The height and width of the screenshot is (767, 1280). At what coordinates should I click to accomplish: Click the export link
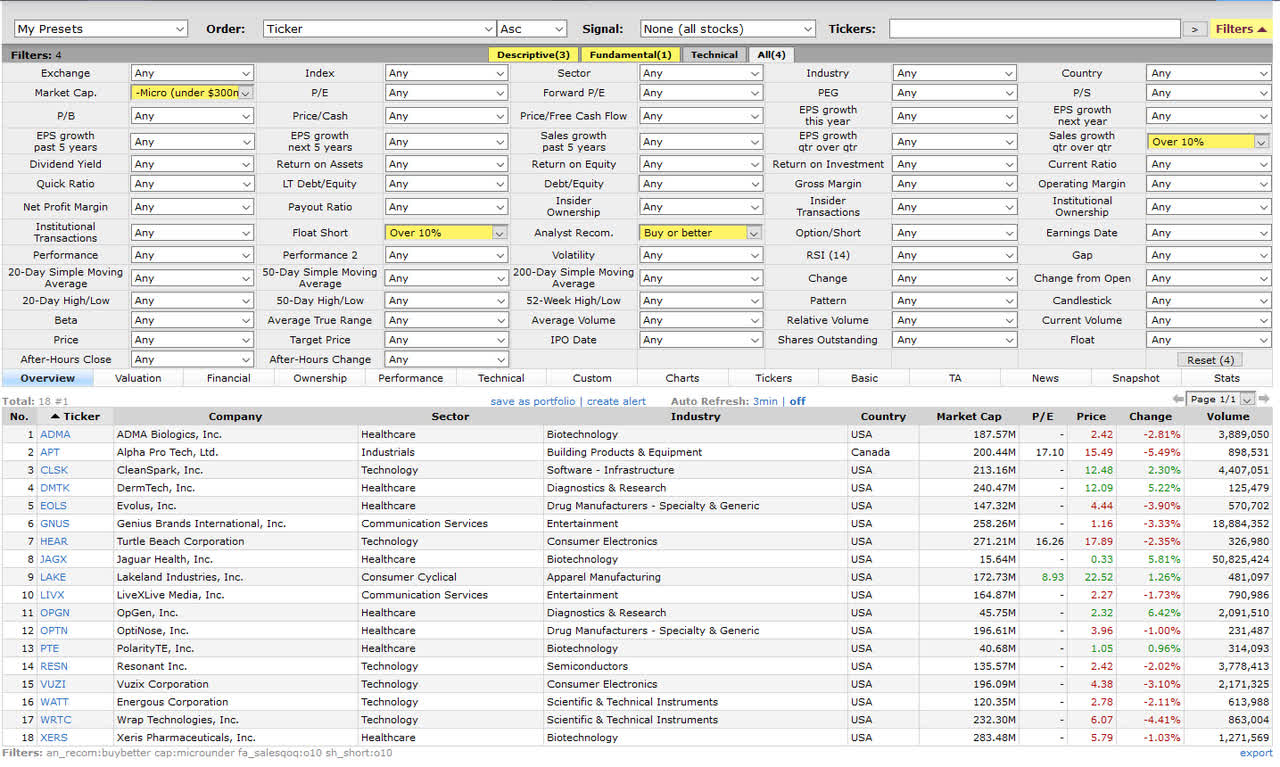coord(1256,753)
